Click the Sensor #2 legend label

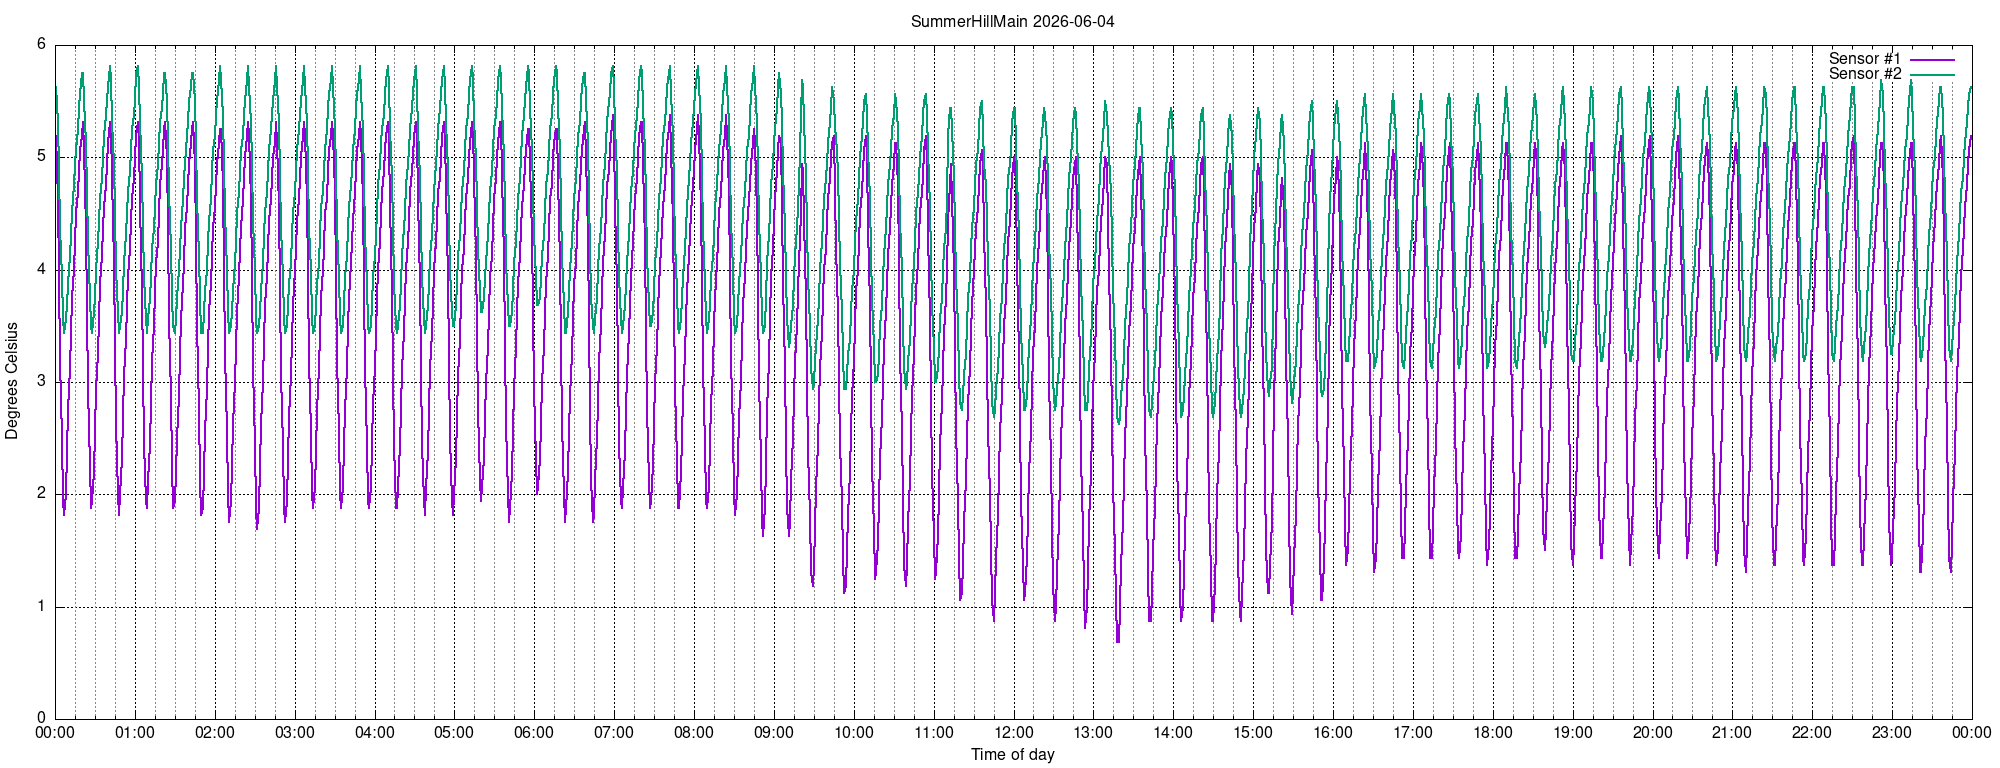[x=1865, y=74]
